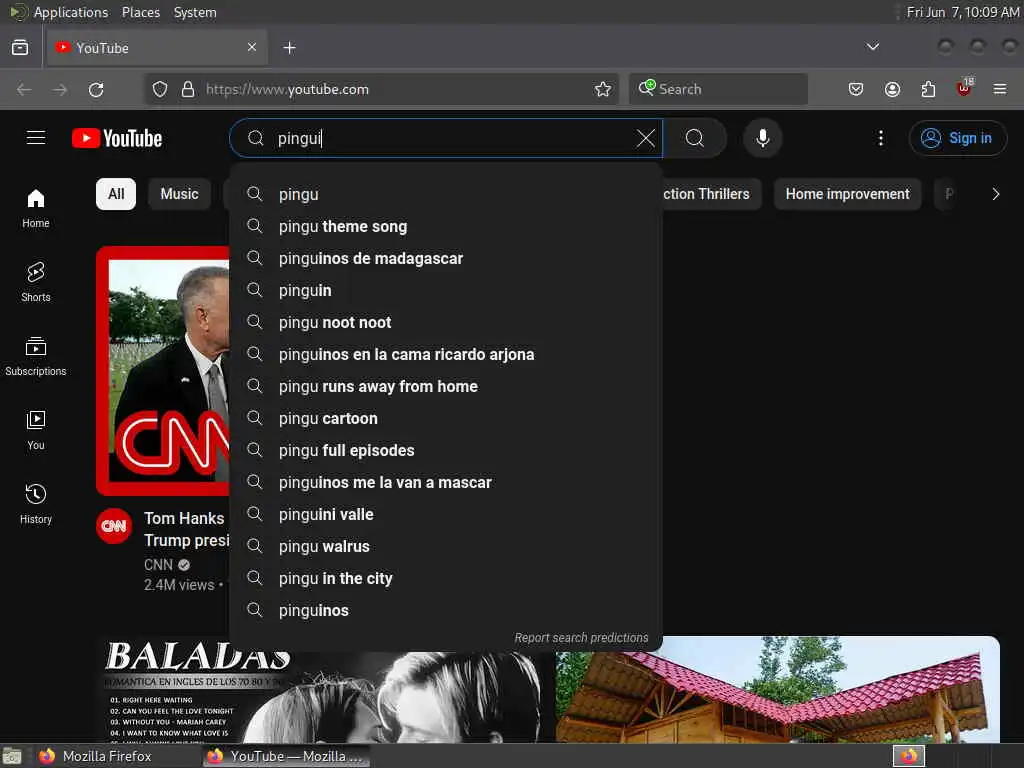Open Firefox View icon

tap(20, 47)
